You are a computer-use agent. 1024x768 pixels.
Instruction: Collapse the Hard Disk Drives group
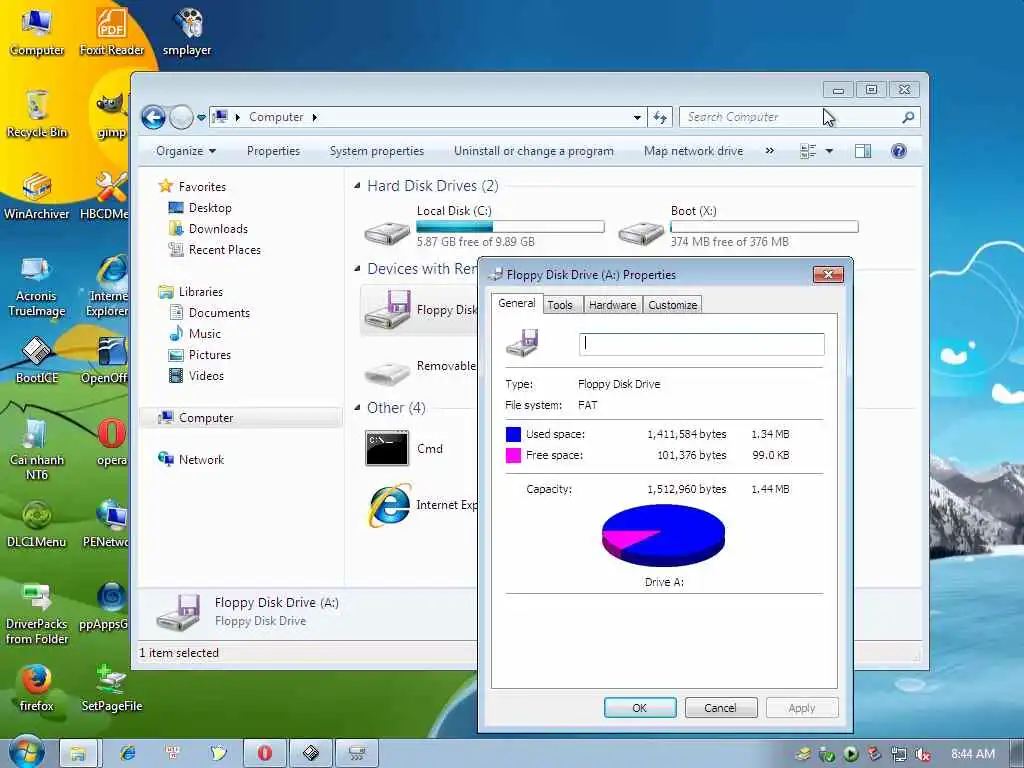[357, 186]
